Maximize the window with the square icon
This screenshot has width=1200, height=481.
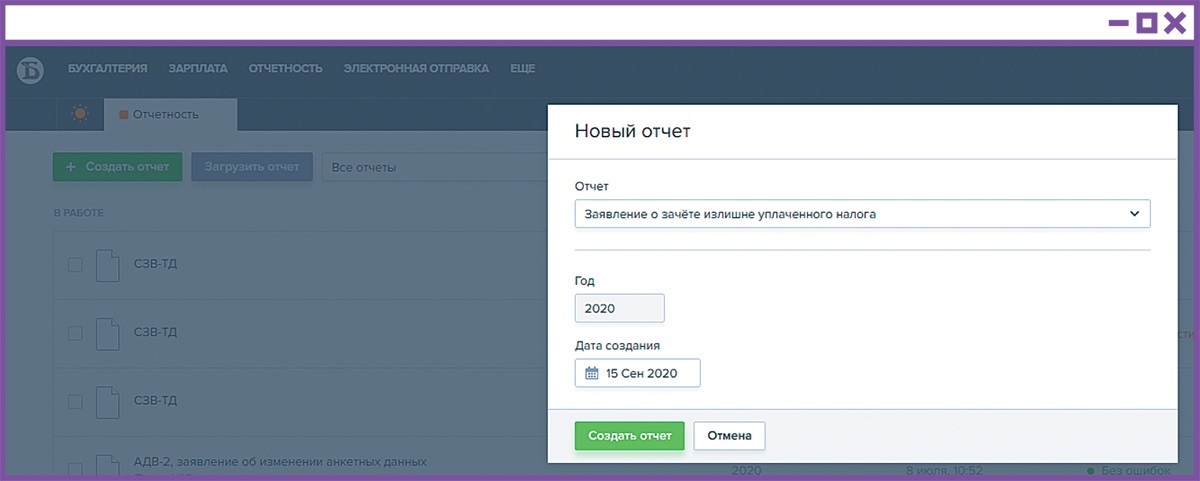[x=1148, y=23]
